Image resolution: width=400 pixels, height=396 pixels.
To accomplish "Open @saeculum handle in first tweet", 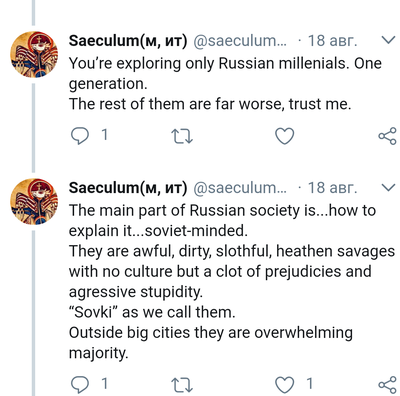I will 240,41.
